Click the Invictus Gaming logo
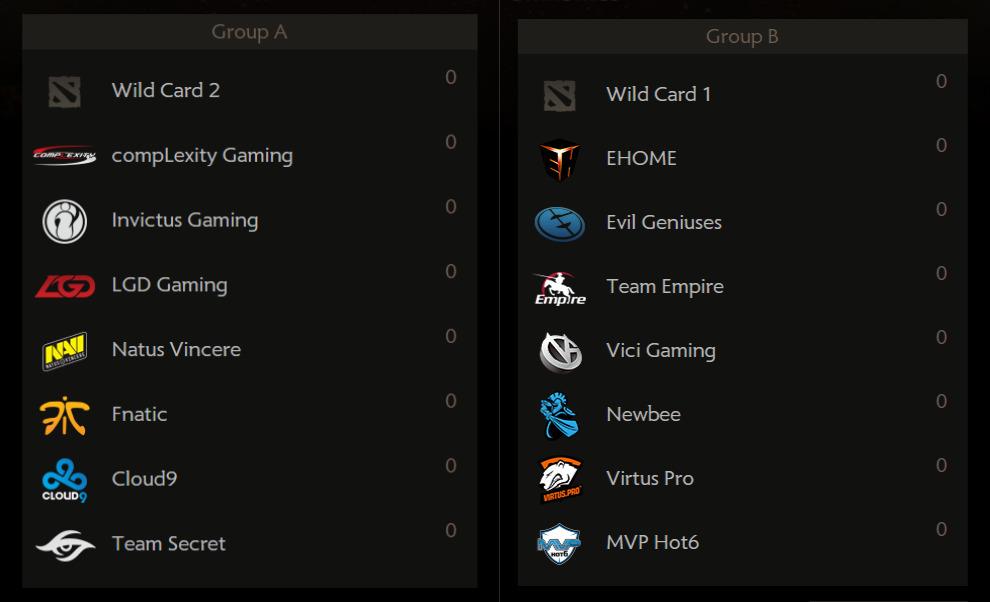The height and width of the screenshot is (602, 990). point(64,221)
